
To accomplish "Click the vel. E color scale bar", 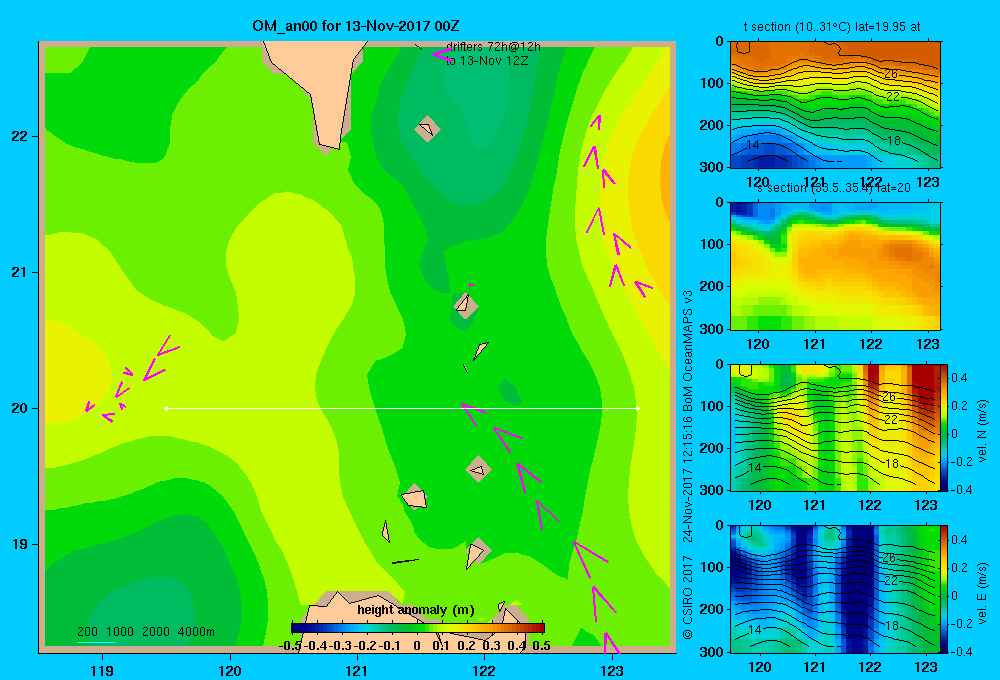I will click(945, 589).
